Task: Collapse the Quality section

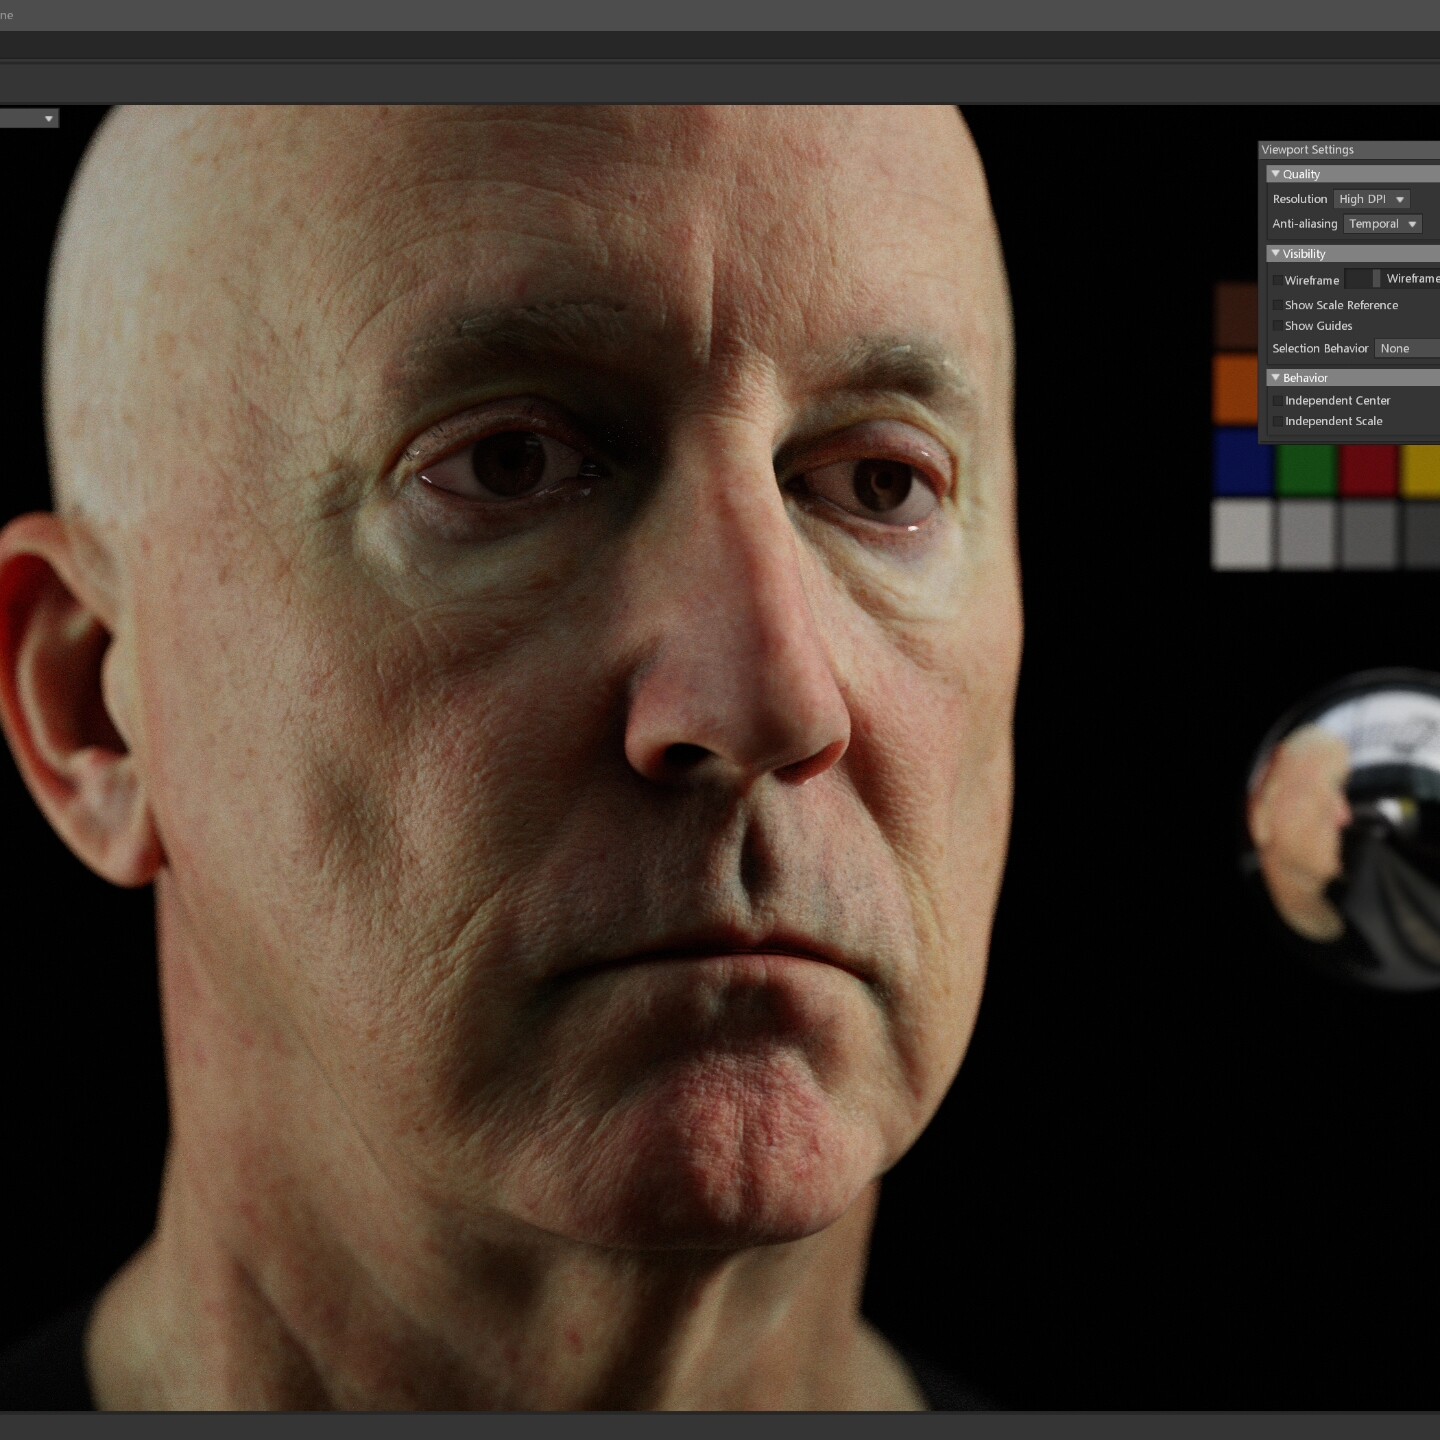Action: [1276, 173]
